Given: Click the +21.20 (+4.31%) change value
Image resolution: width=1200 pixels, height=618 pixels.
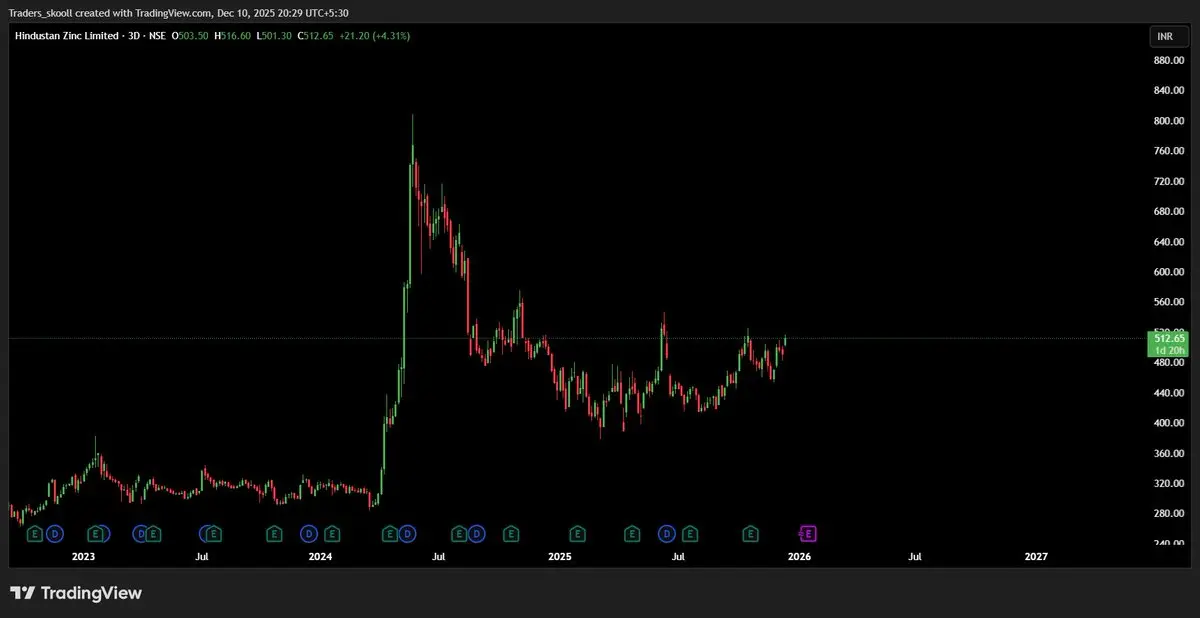Looking at the screenshot, I should tap(375, 36).
